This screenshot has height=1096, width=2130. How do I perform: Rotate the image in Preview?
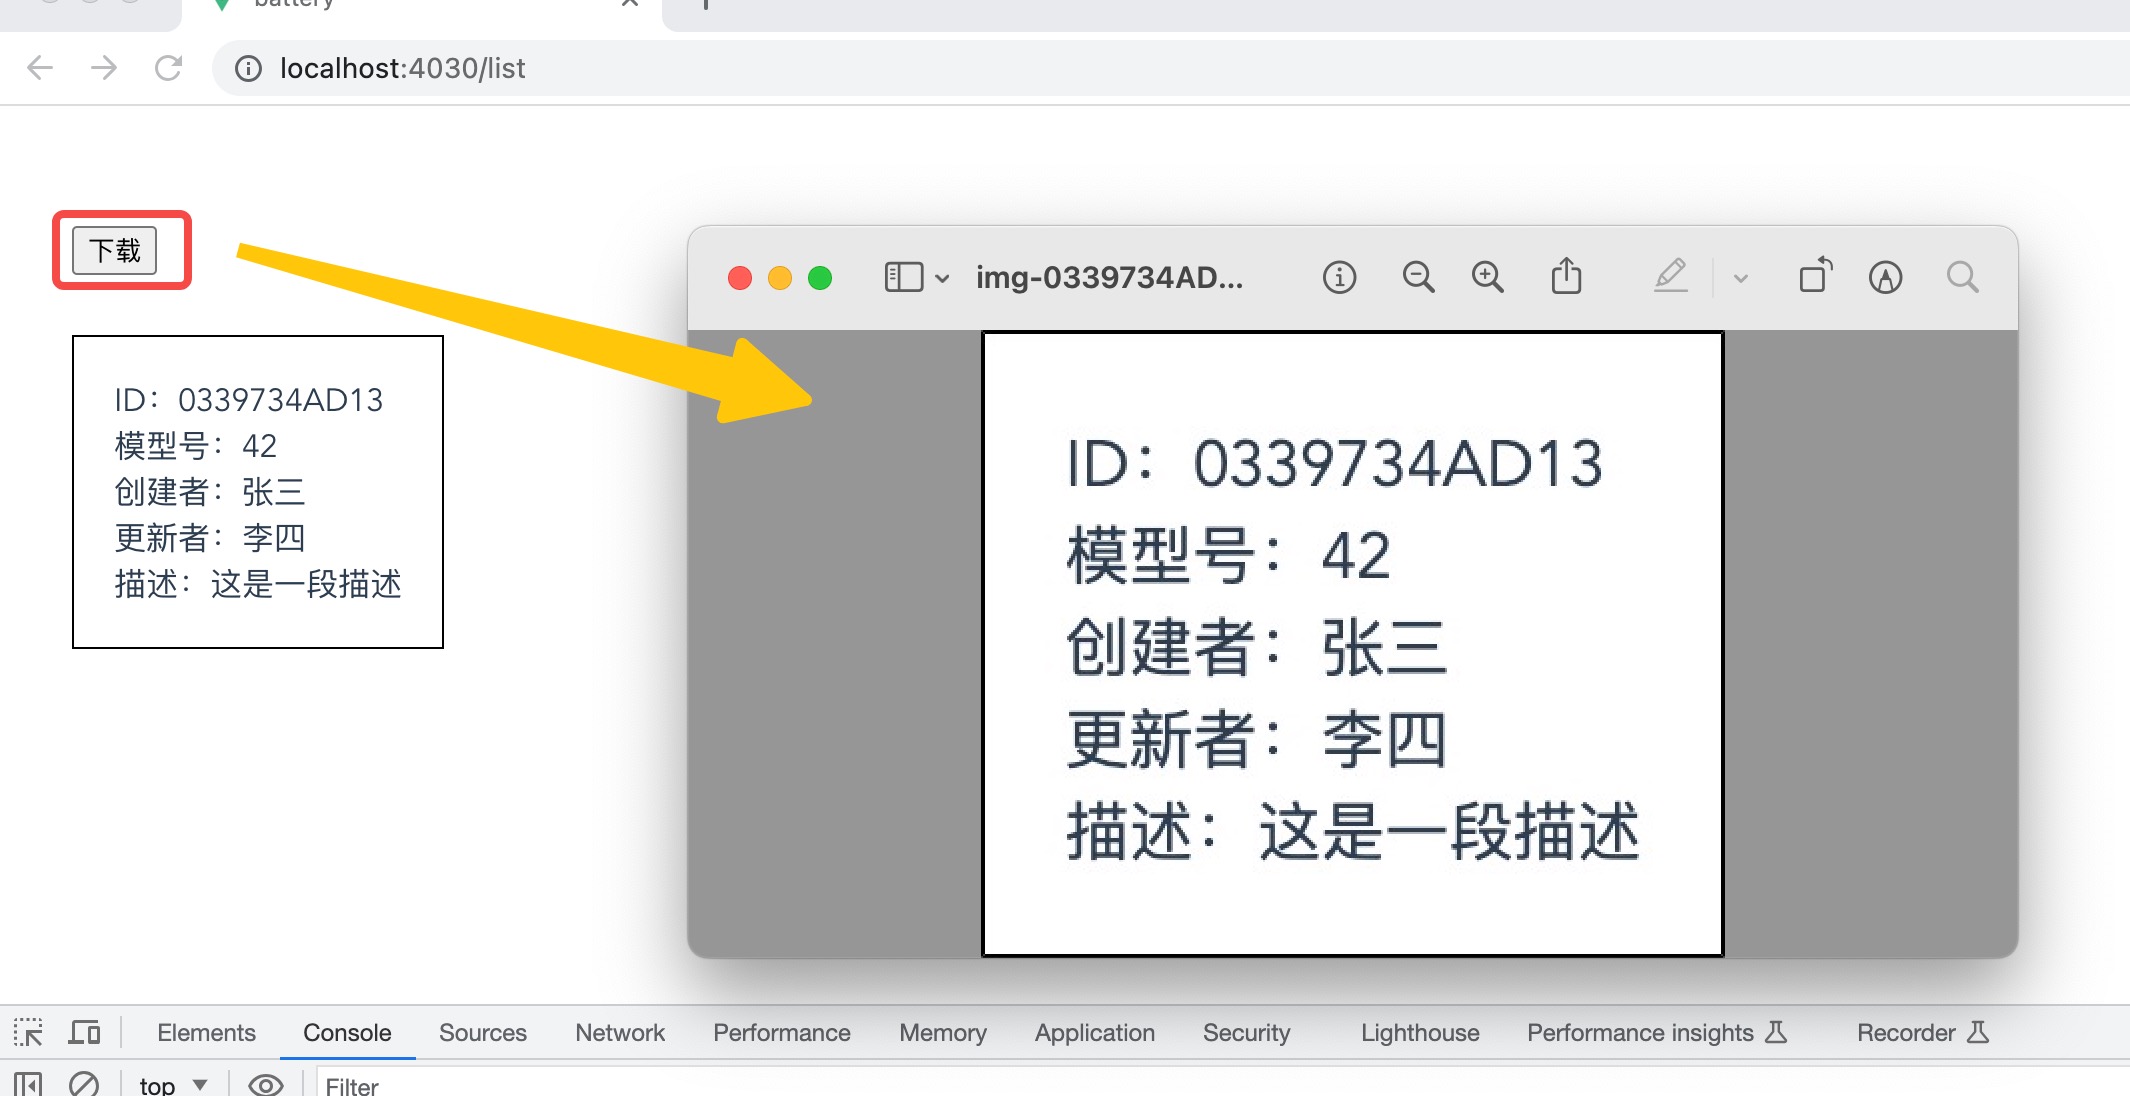1815,275
